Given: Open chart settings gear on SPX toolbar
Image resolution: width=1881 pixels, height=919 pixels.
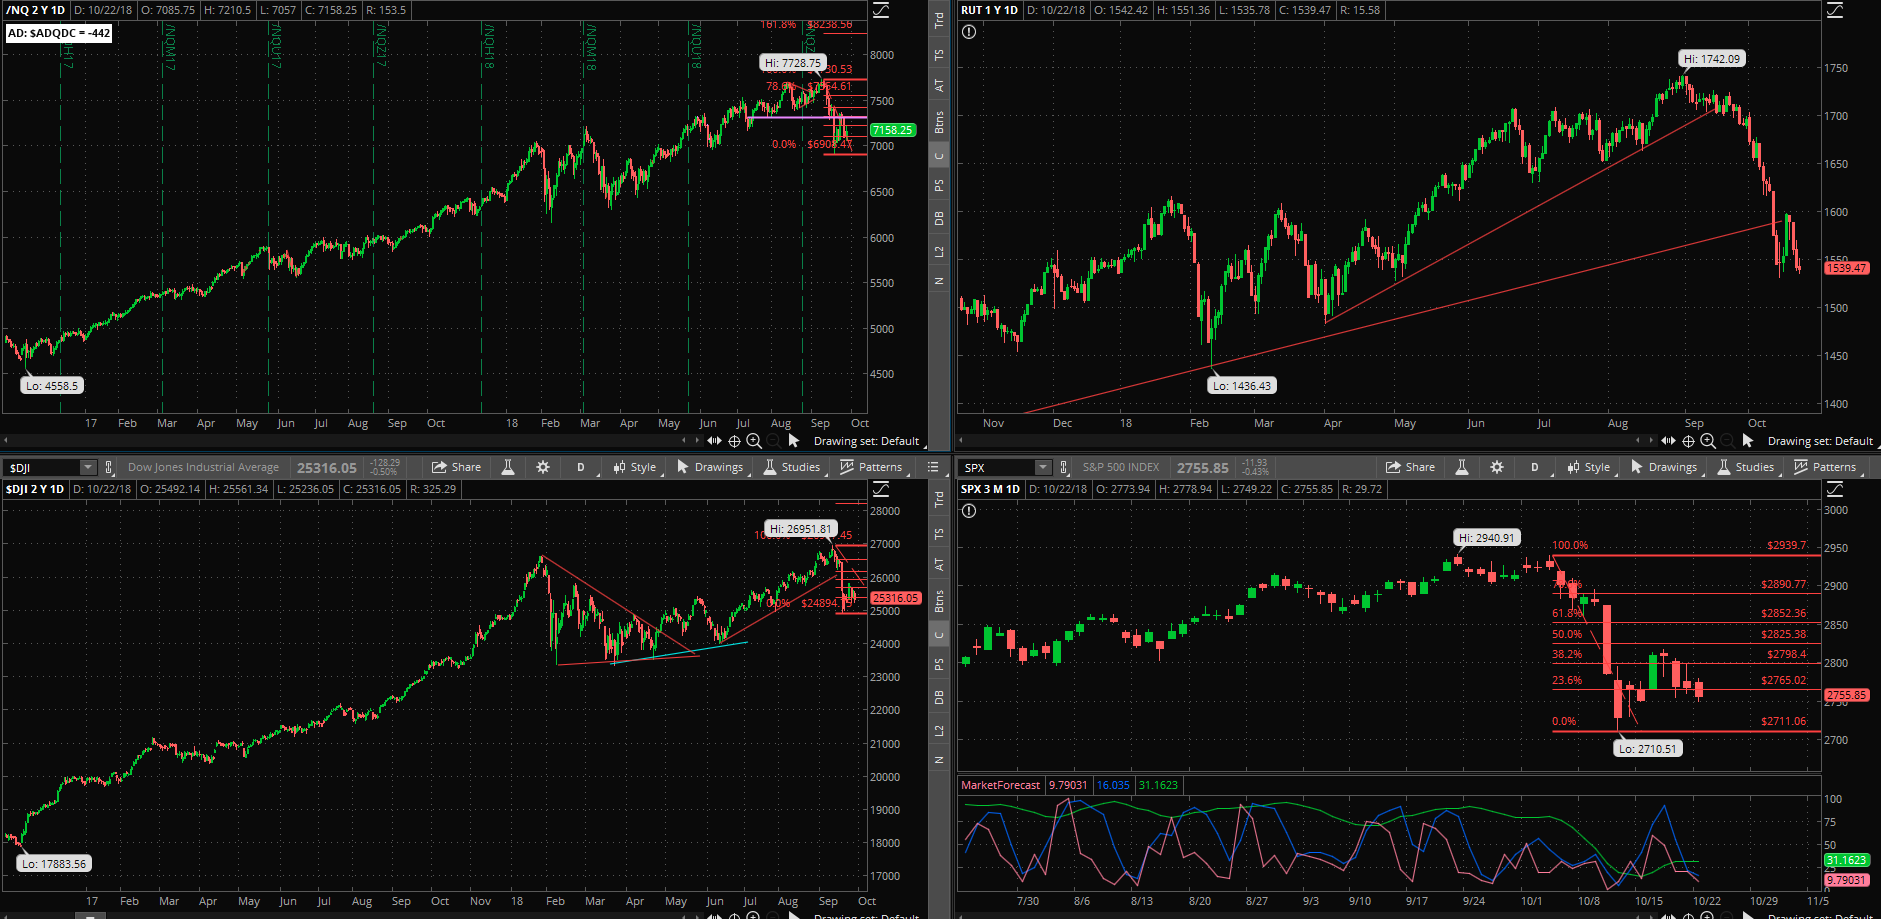Looking at the screenshot, I should coord(1497,467).
